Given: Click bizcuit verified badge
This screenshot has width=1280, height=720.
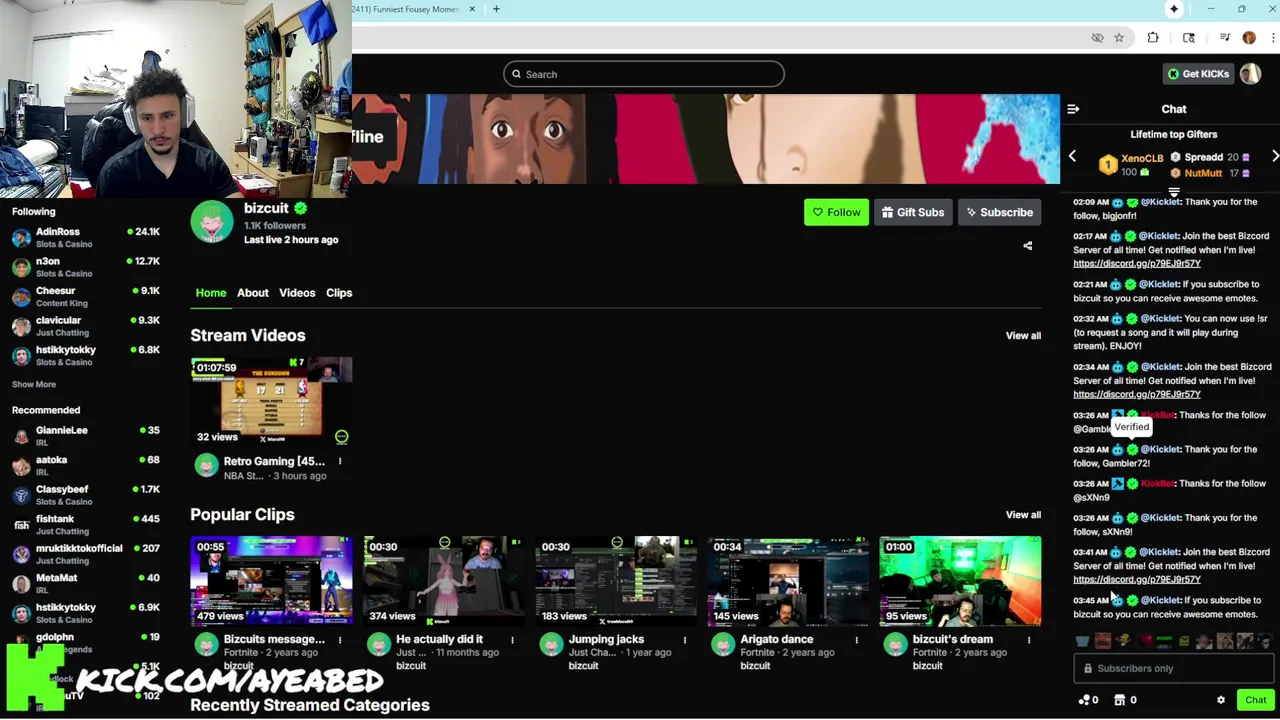Looking at the screenshot, I should click(300, 209).
